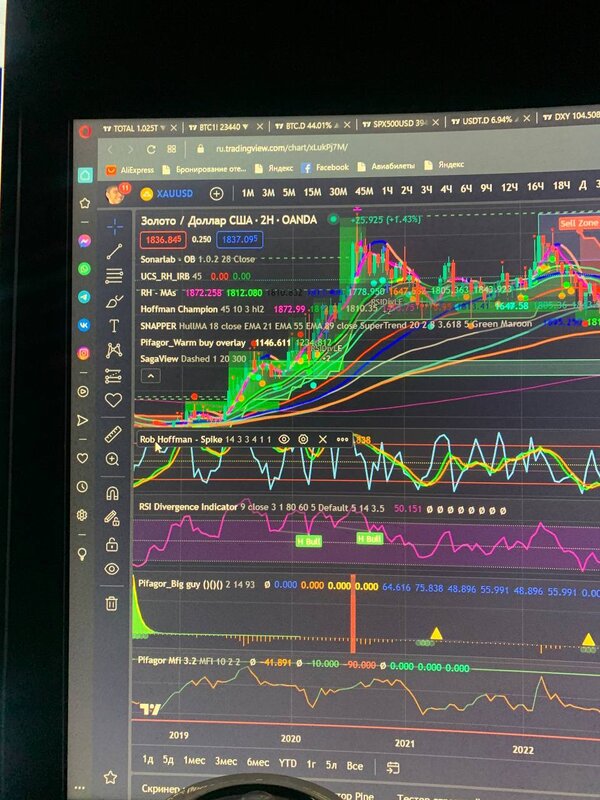Screen dimensions: 600x800
Task: Open Telegram in Opera sidebar
Action: (x=84, y=296)
